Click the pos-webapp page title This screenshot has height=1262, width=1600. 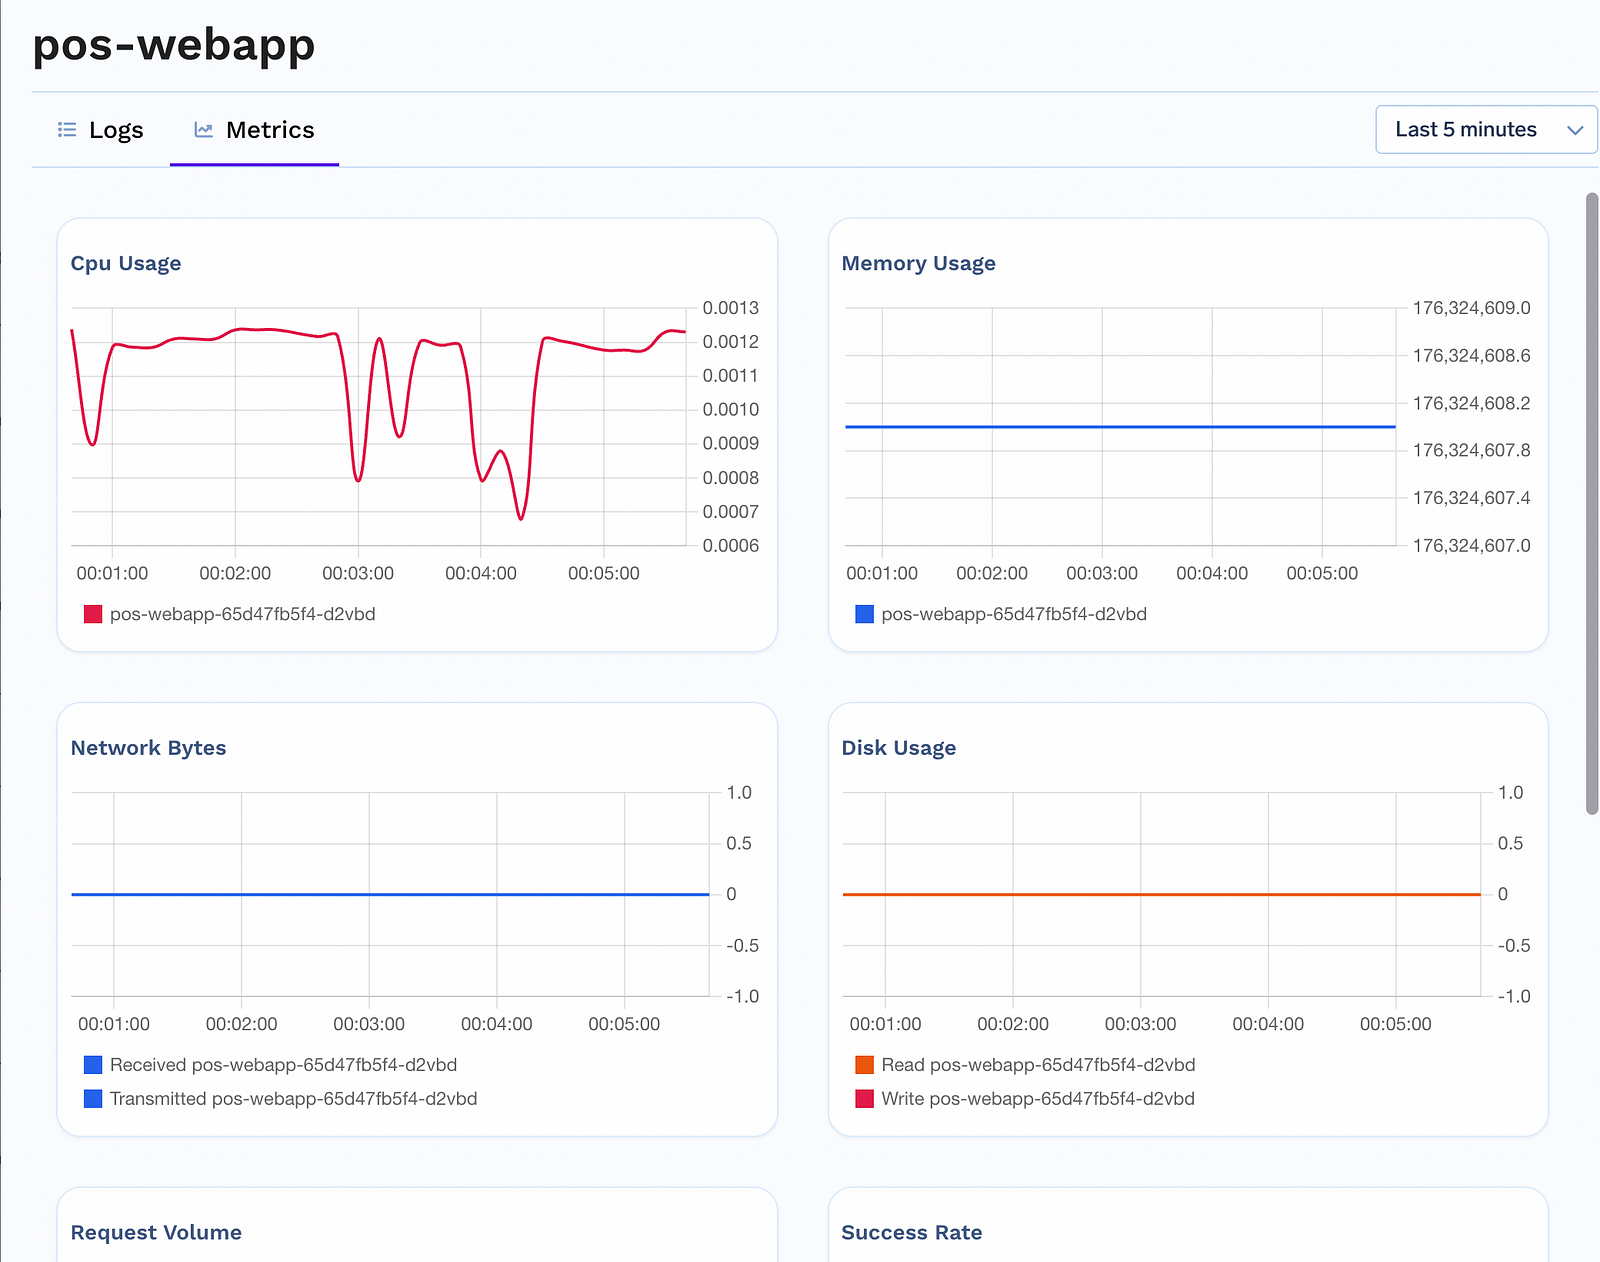click(173, 44)
